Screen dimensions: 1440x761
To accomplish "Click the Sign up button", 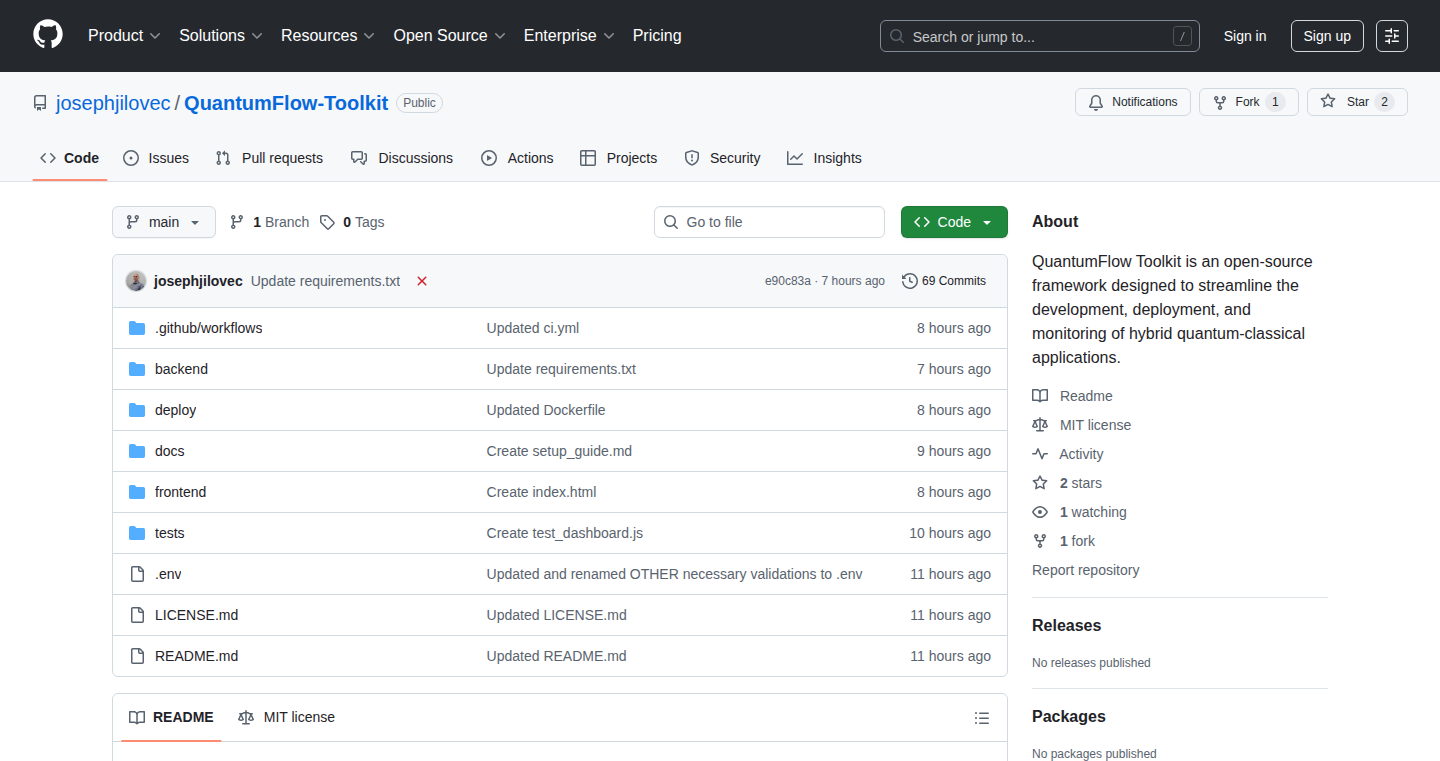I will 1327,36.
